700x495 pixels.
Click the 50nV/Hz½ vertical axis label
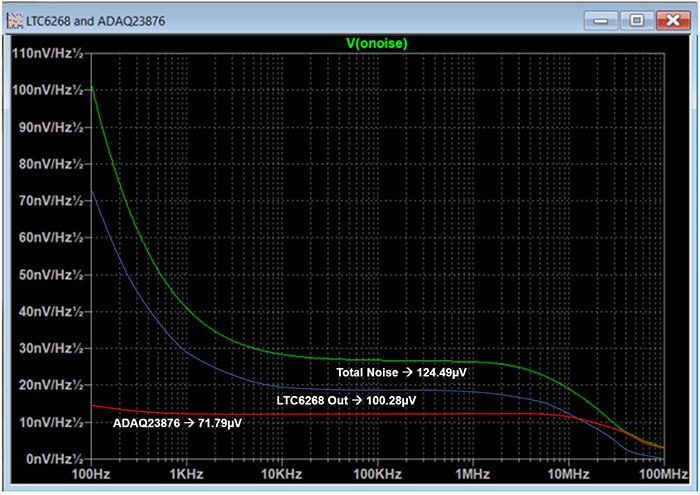47,274
